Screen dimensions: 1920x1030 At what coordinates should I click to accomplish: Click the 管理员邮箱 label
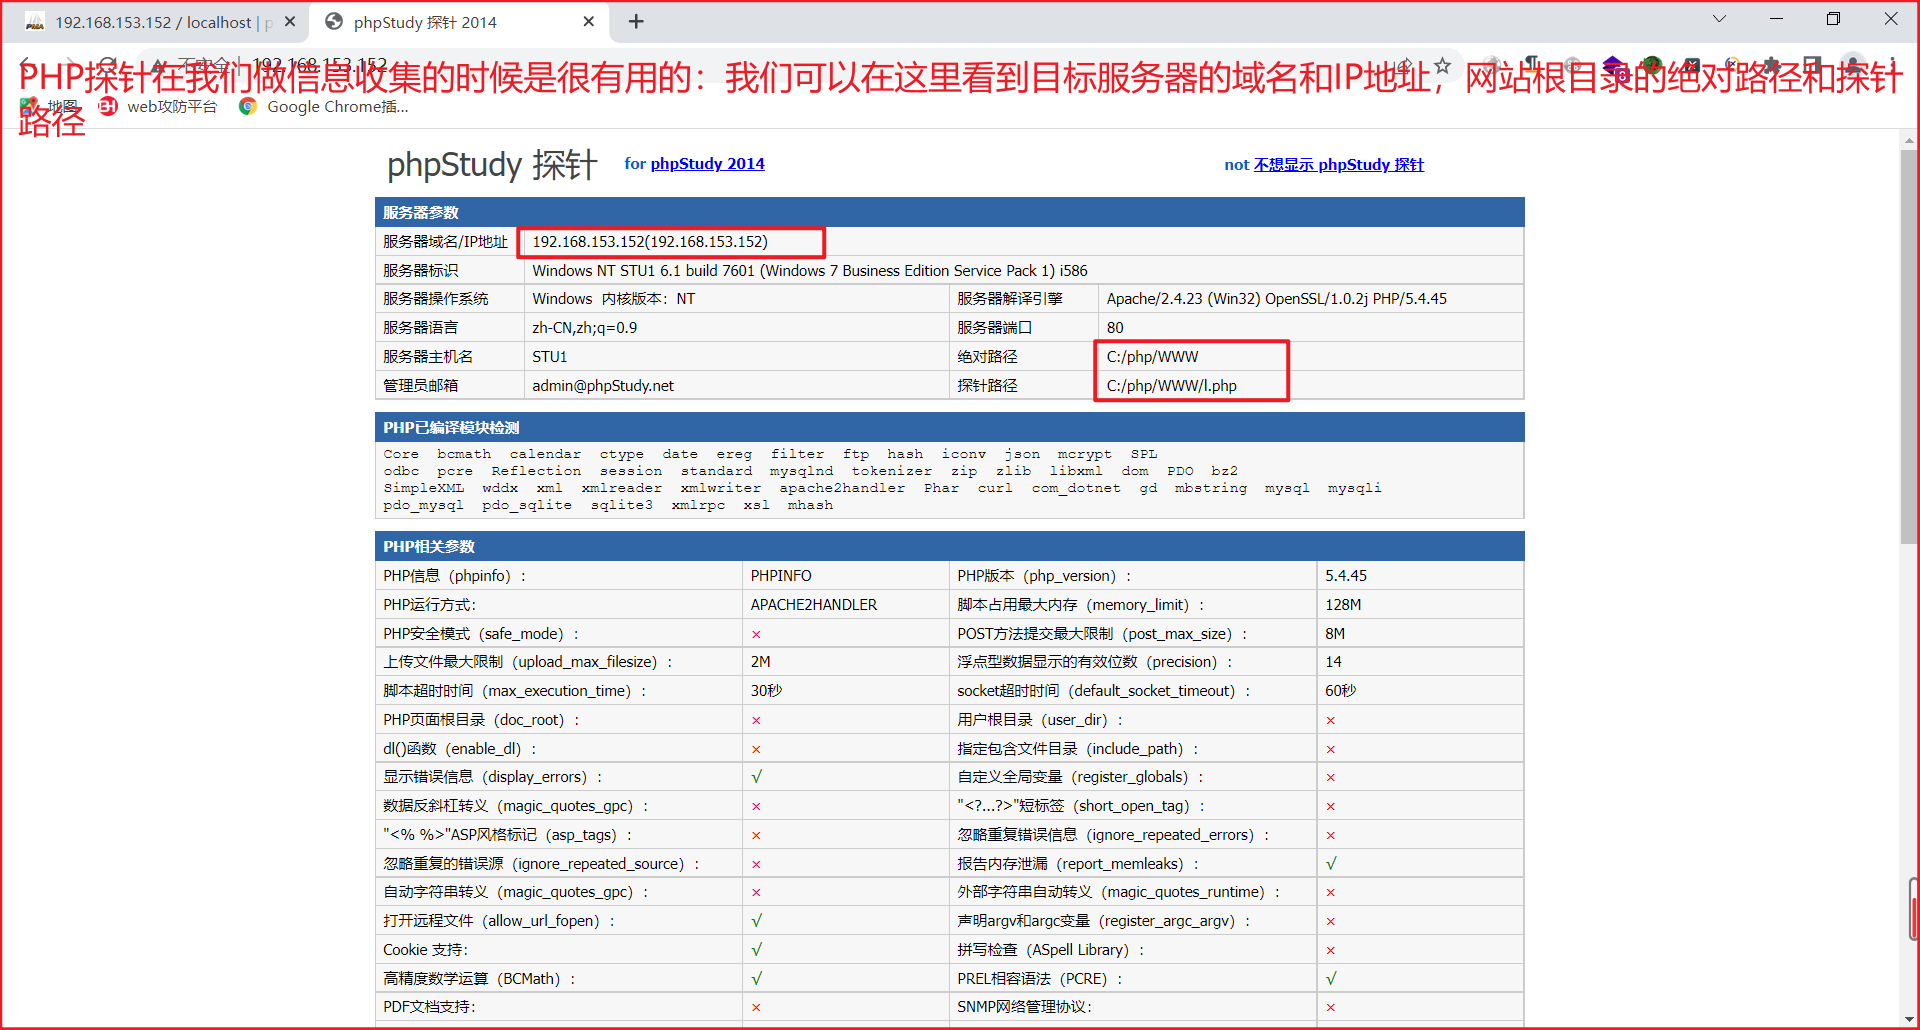tap(420, 386)
